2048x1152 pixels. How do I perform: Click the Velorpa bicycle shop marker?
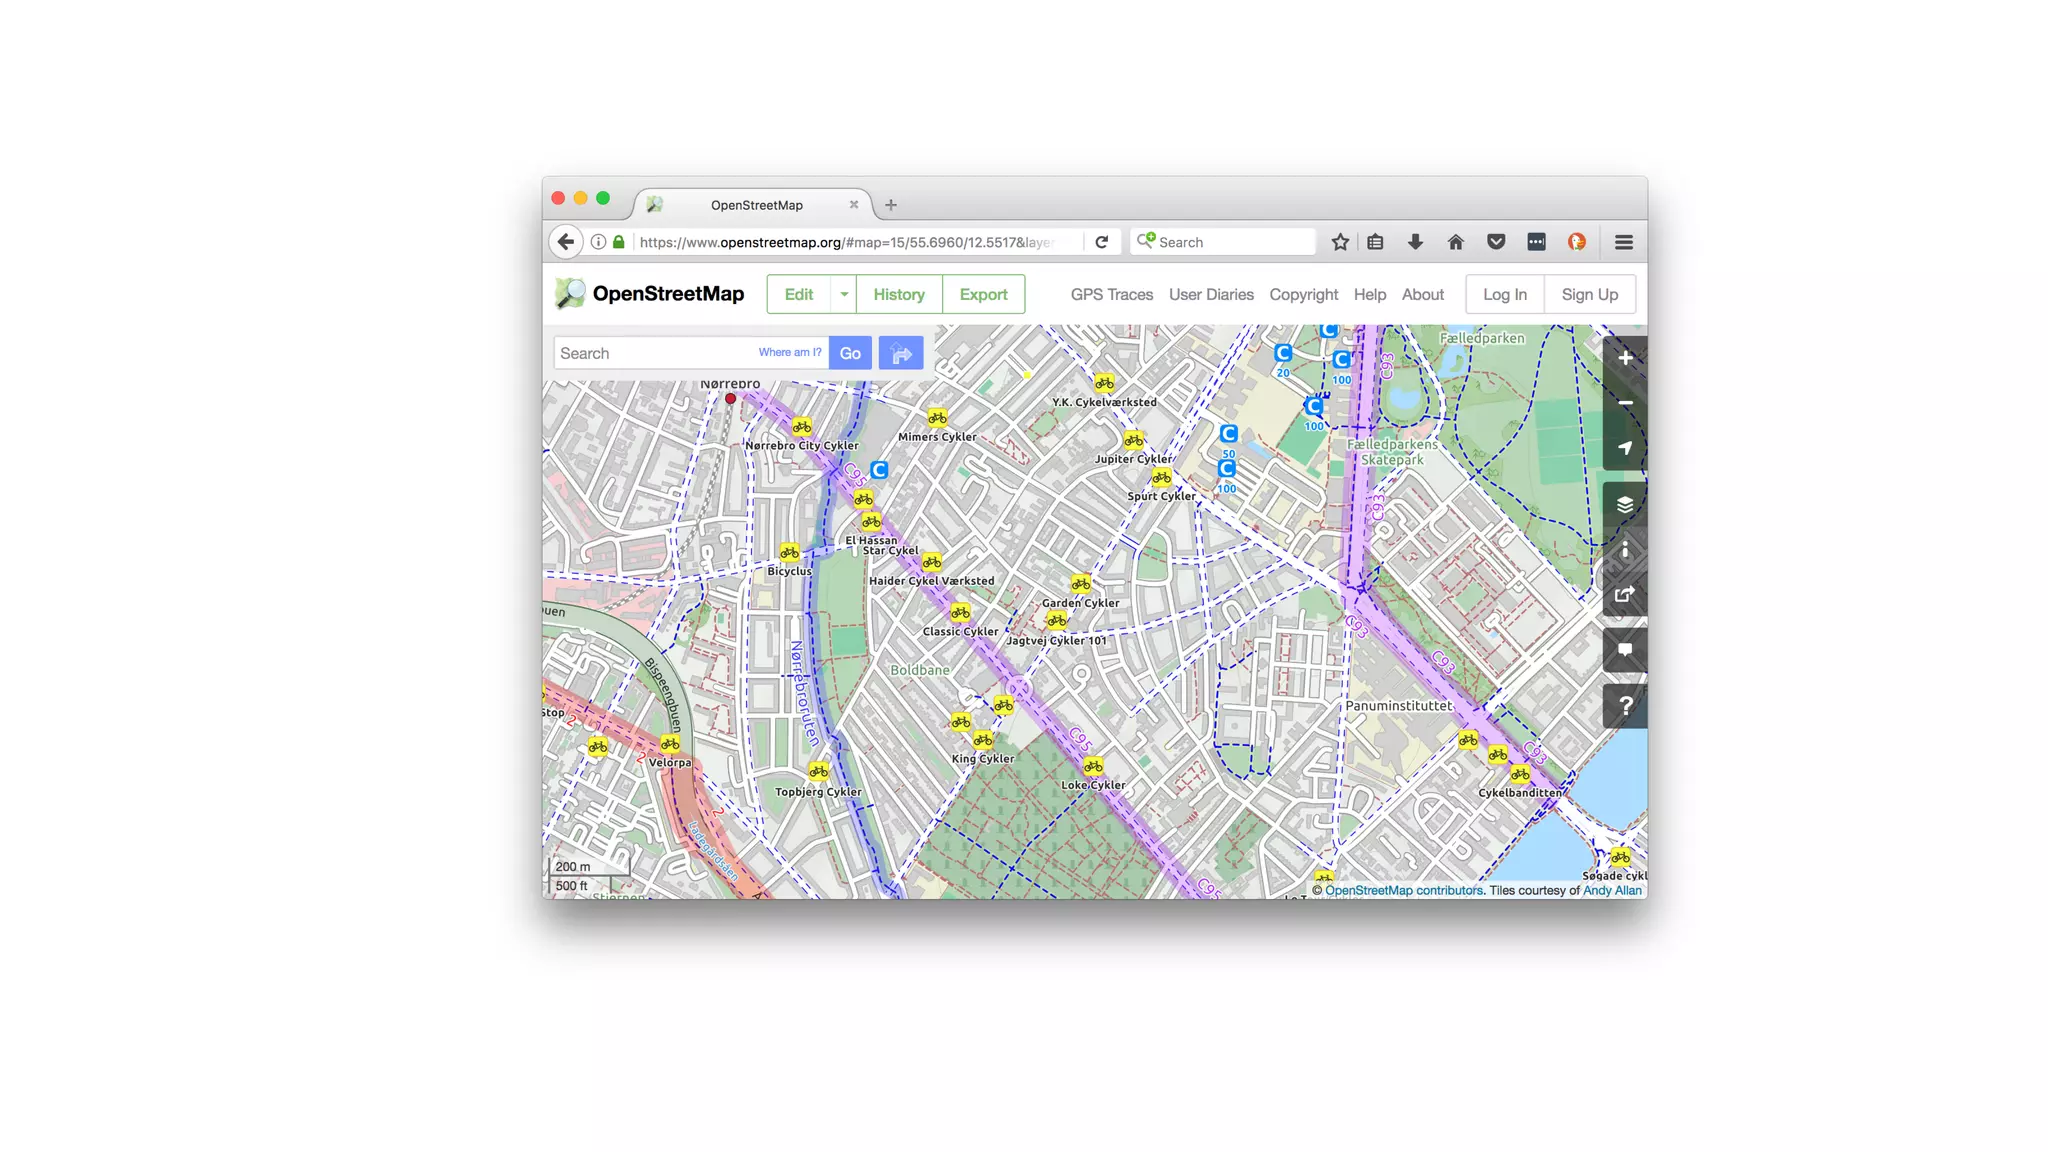[x=670, y=744]
